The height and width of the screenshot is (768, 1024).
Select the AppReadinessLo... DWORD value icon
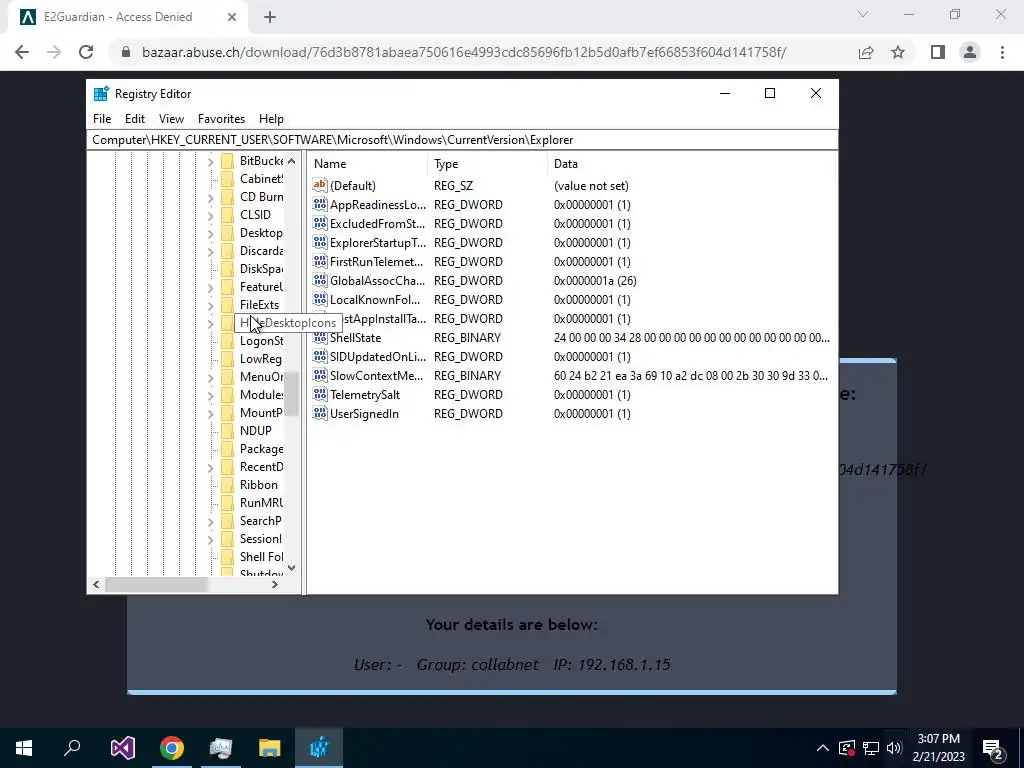point(319,204)
